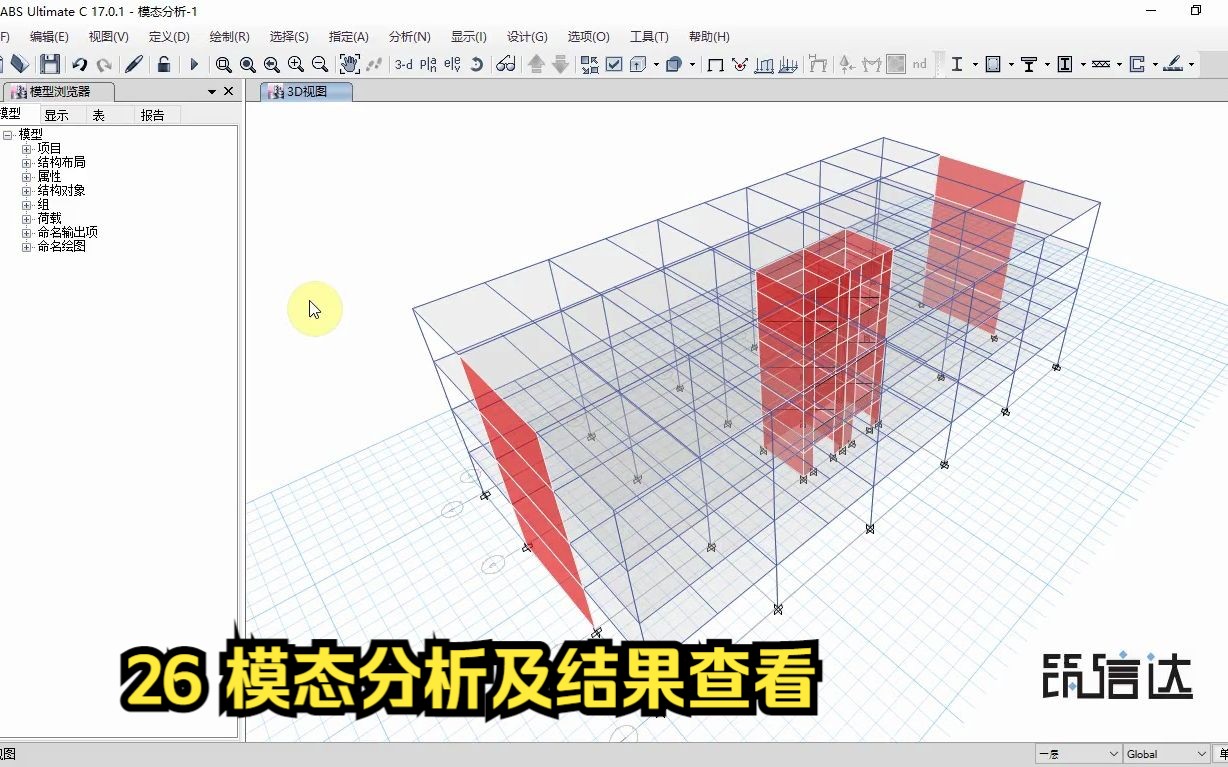The width and height of the screenshot is (1228, 767).
Task: Run the analysis with the play button
Action: (x=194, y=64)
